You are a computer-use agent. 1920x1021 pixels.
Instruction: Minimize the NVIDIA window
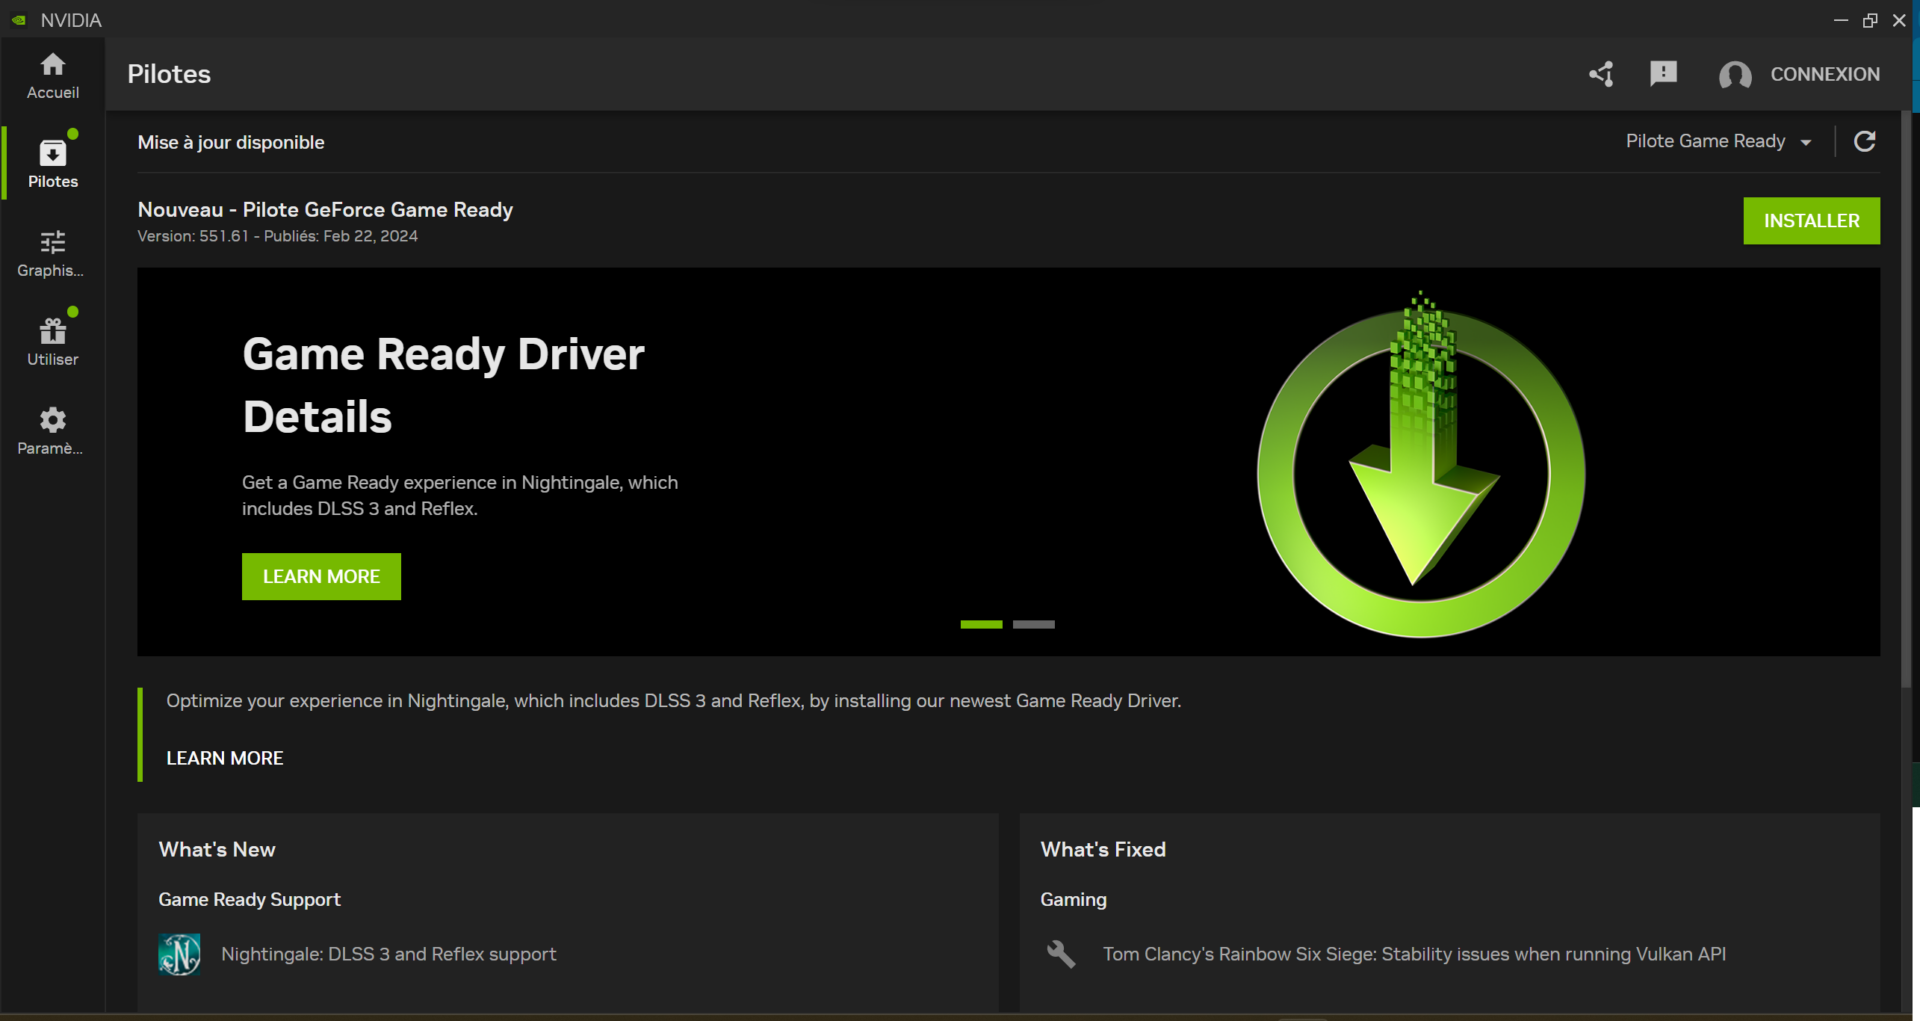click(1840, 20)
